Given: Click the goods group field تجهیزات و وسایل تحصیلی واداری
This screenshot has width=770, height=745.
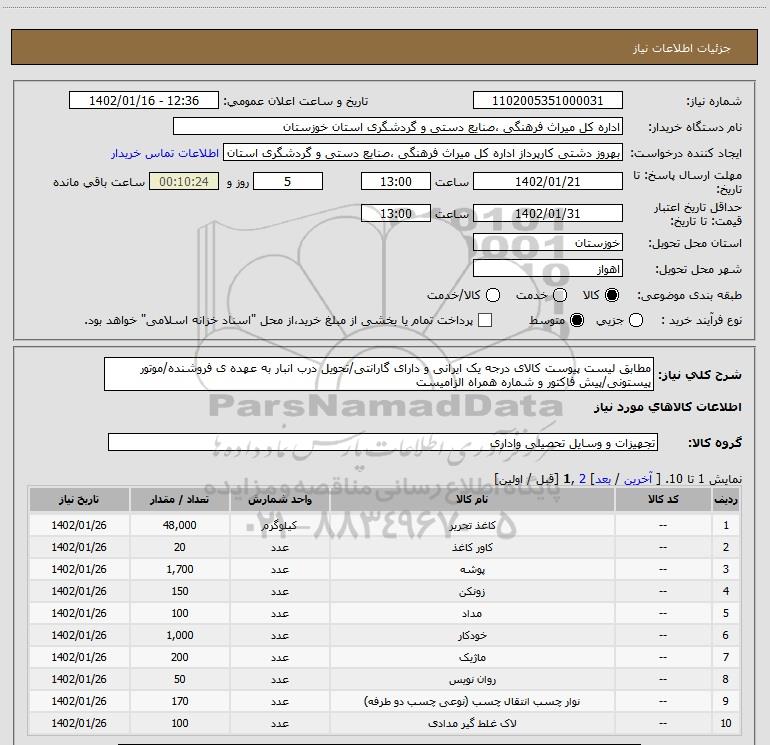Looking at the screenshot, I should 383,442.
